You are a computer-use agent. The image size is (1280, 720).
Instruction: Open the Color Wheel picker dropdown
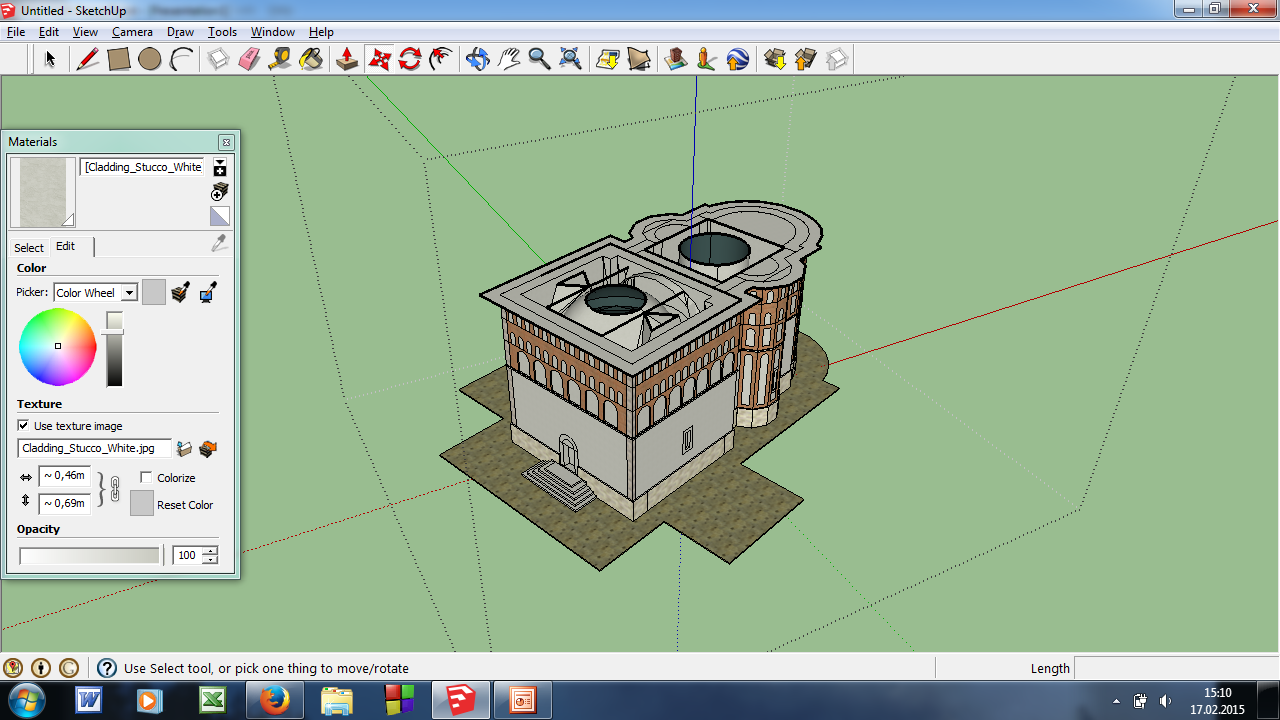129,293
